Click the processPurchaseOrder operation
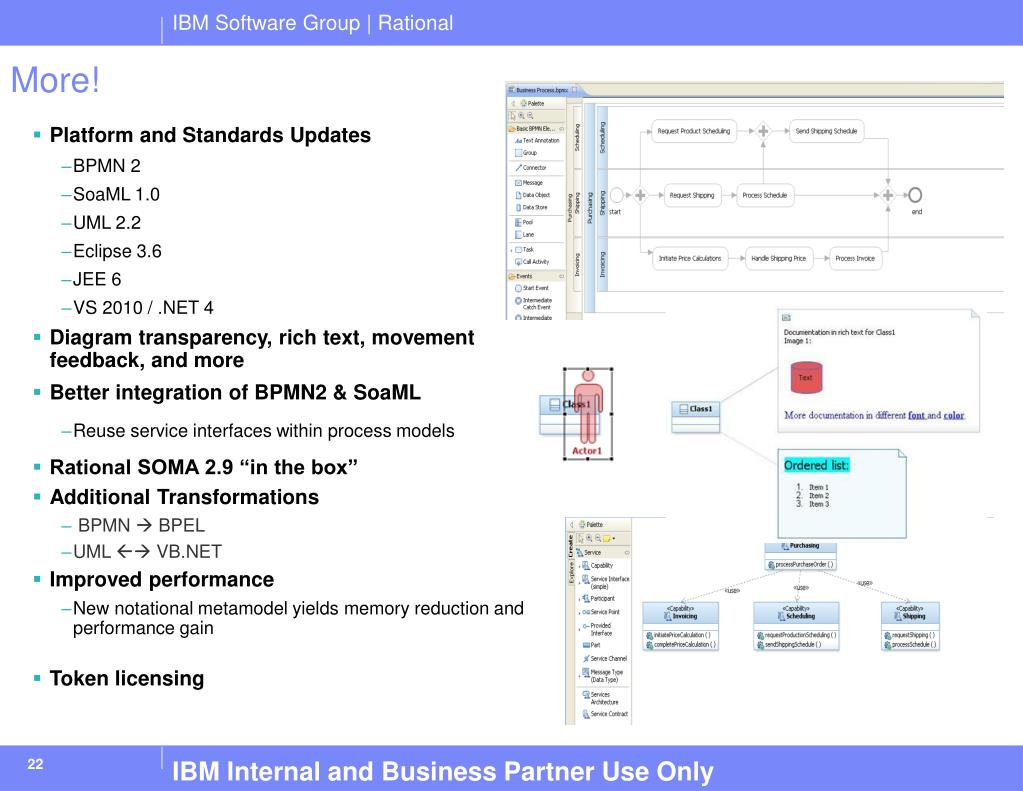This screenshot has width=1023, height=791. click(801, 565)
